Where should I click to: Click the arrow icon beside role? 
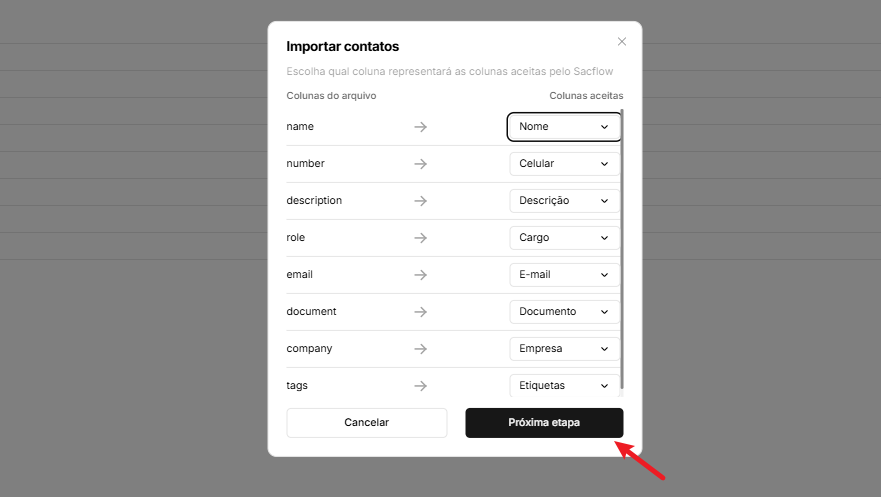click(x=421, y=238)
